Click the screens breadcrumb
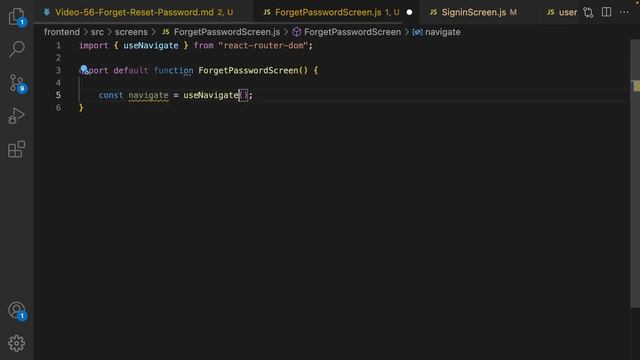Viewport: 640px width, 360px height. pos(131,32)
